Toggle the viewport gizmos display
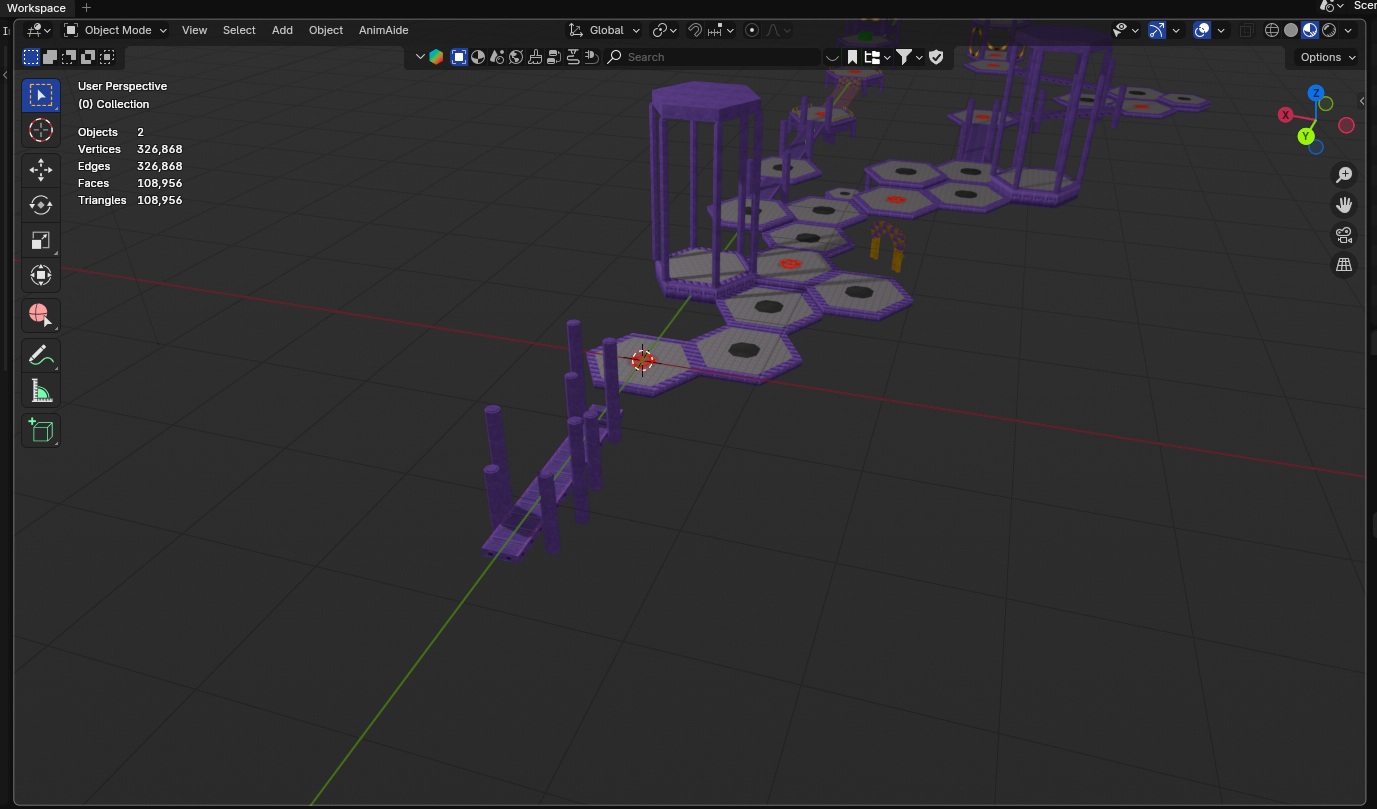1377x809 pixels. pos(1157,30)
